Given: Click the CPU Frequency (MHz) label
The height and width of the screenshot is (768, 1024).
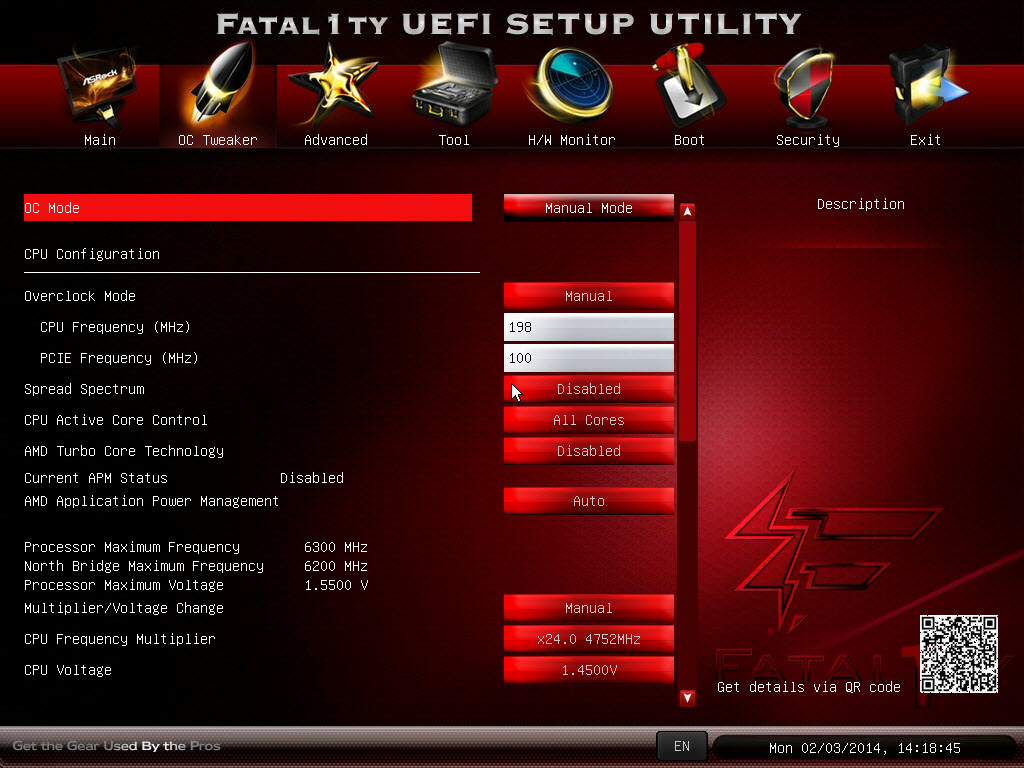Looking at the screenshot, I should click(x=115, y=327).
